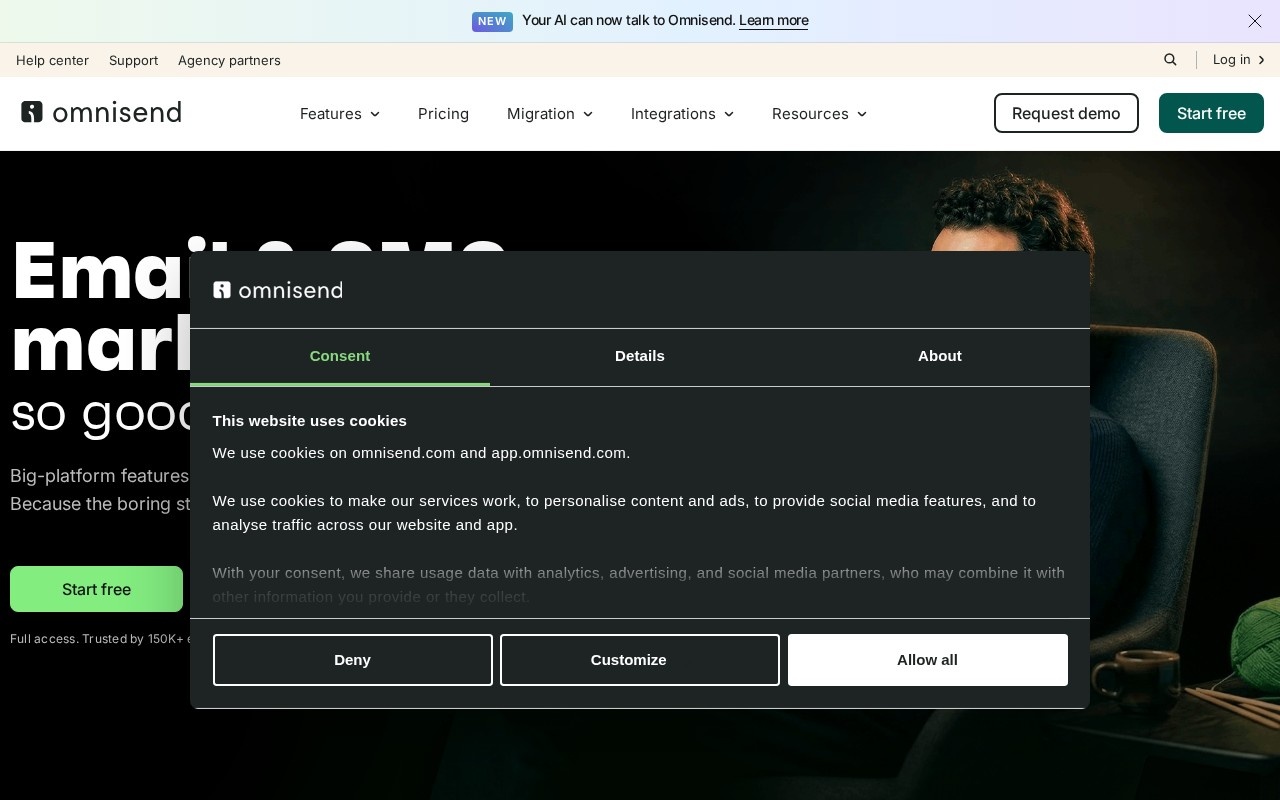1280x800 pixels.
Task: Click the light green Start free hero button
Action: 96,589
